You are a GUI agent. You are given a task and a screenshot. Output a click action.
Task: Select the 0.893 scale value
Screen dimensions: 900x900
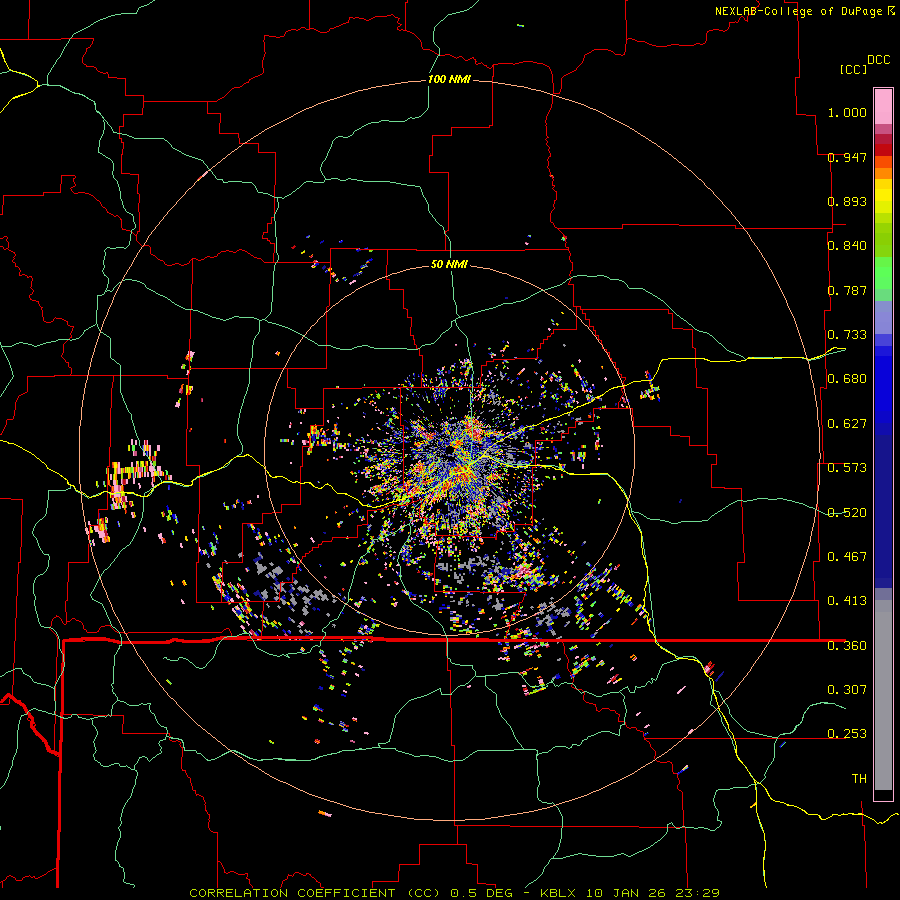pyautogui.click(x=847, y=201)
